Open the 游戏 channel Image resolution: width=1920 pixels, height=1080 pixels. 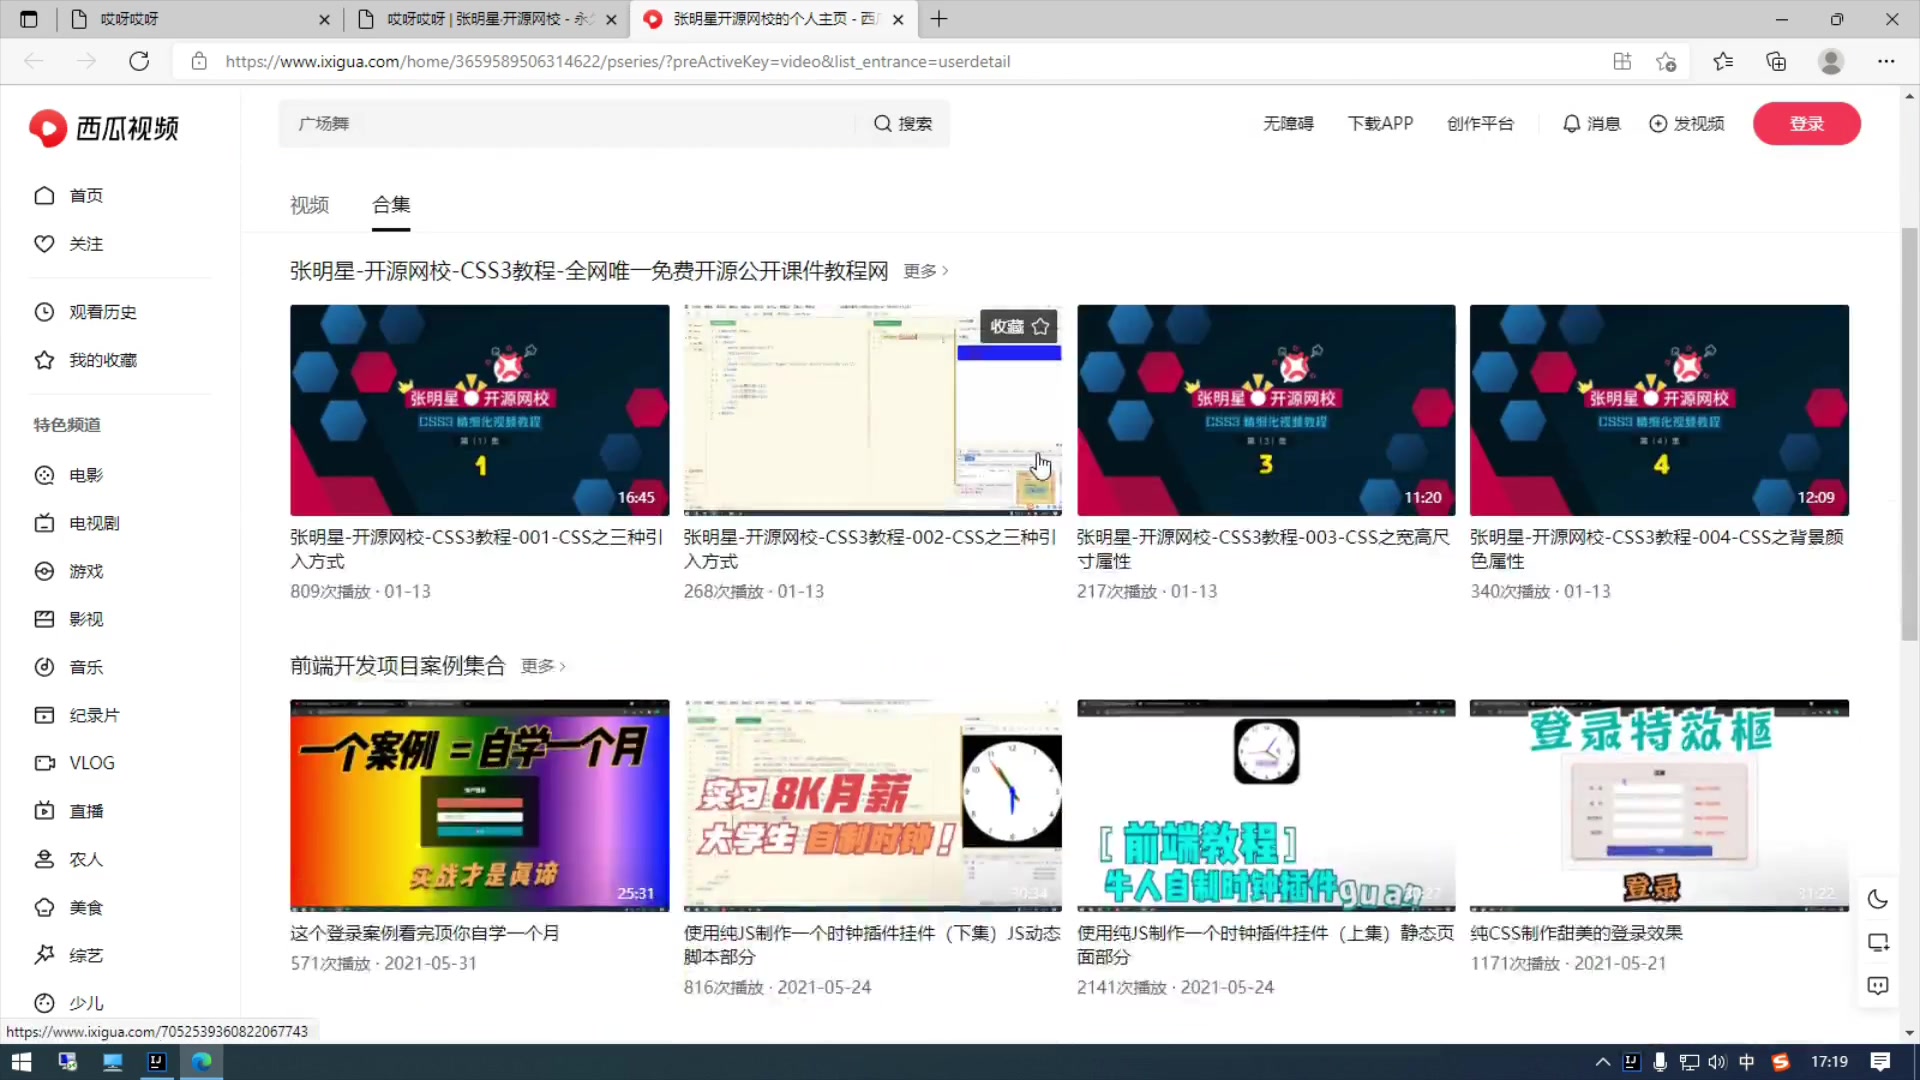[x=69, y=571]
